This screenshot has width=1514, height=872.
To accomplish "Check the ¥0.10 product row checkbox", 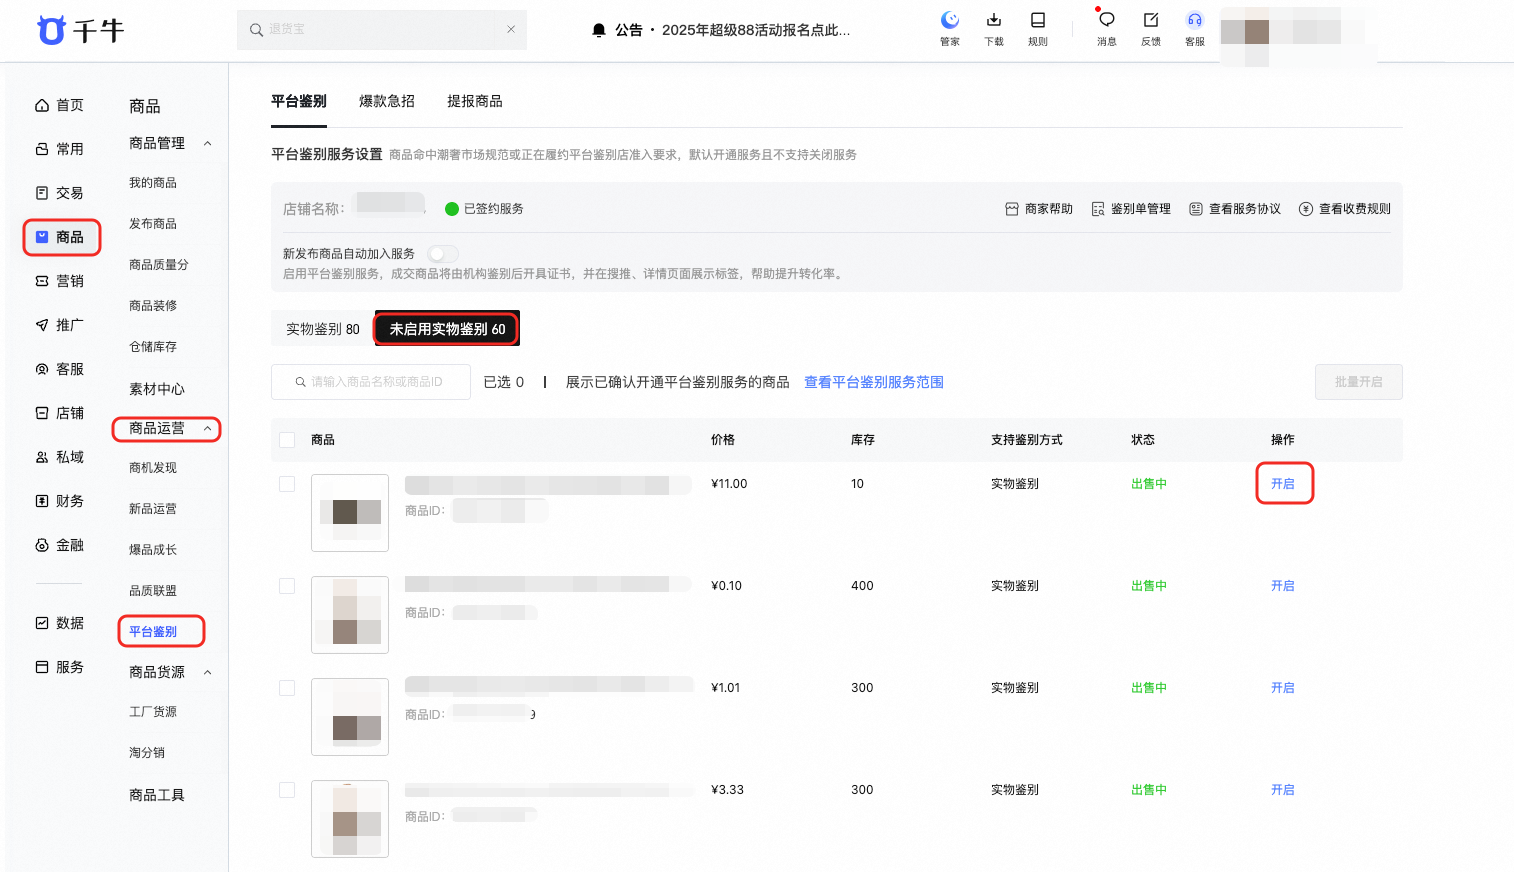I will (x=287, y=586).
